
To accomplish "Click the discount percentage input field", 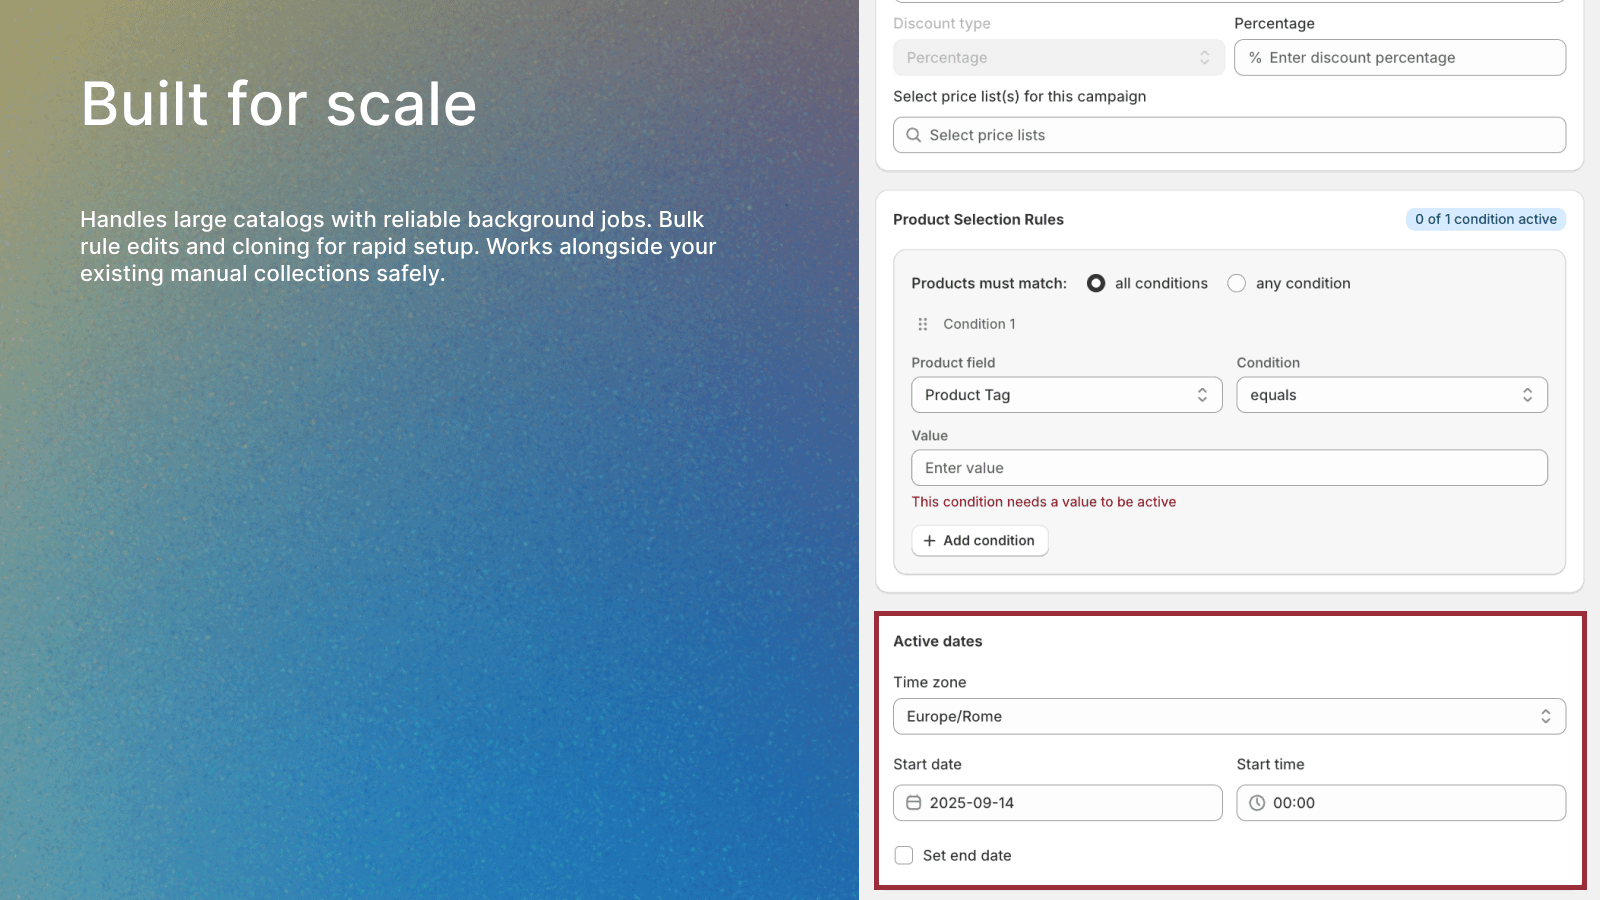I will 1399,57.
